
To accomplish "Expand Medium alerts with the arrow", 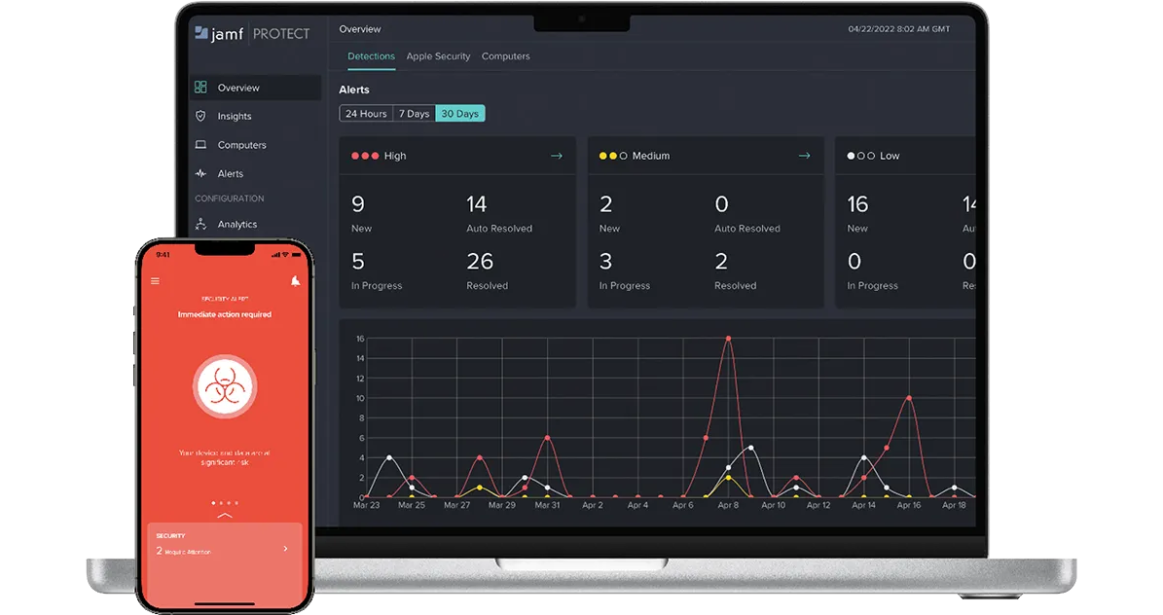I will tap(804, 156).
